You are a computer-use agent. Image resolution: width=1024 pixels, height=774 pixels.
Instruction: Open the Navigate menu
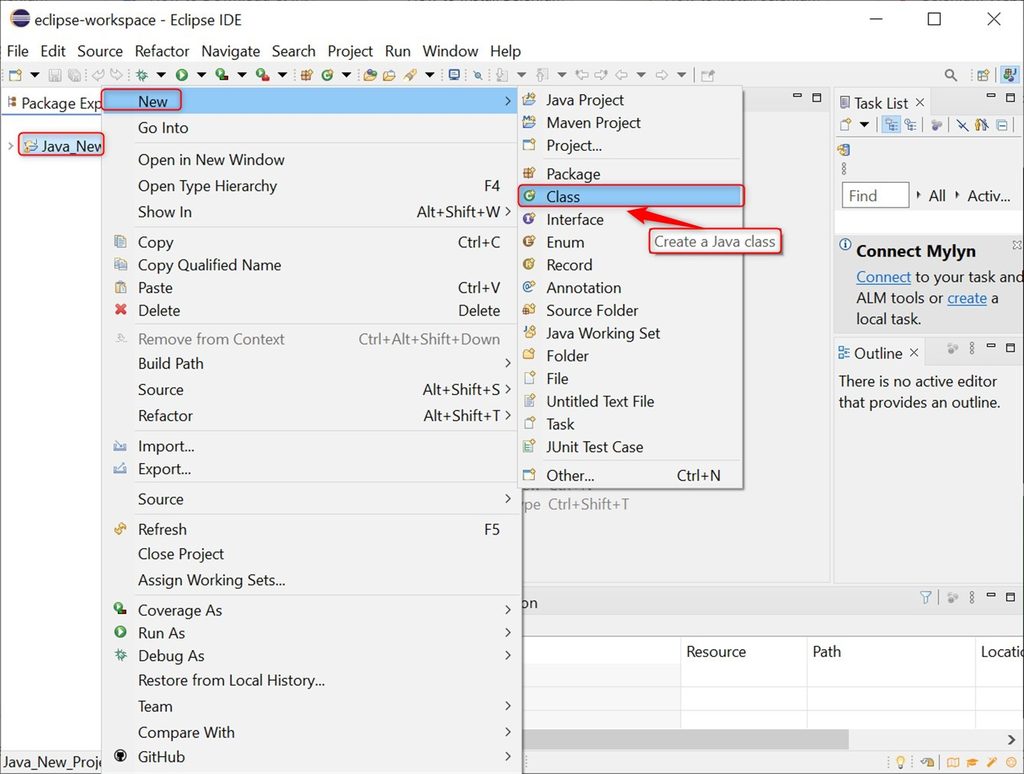[231, 51]
